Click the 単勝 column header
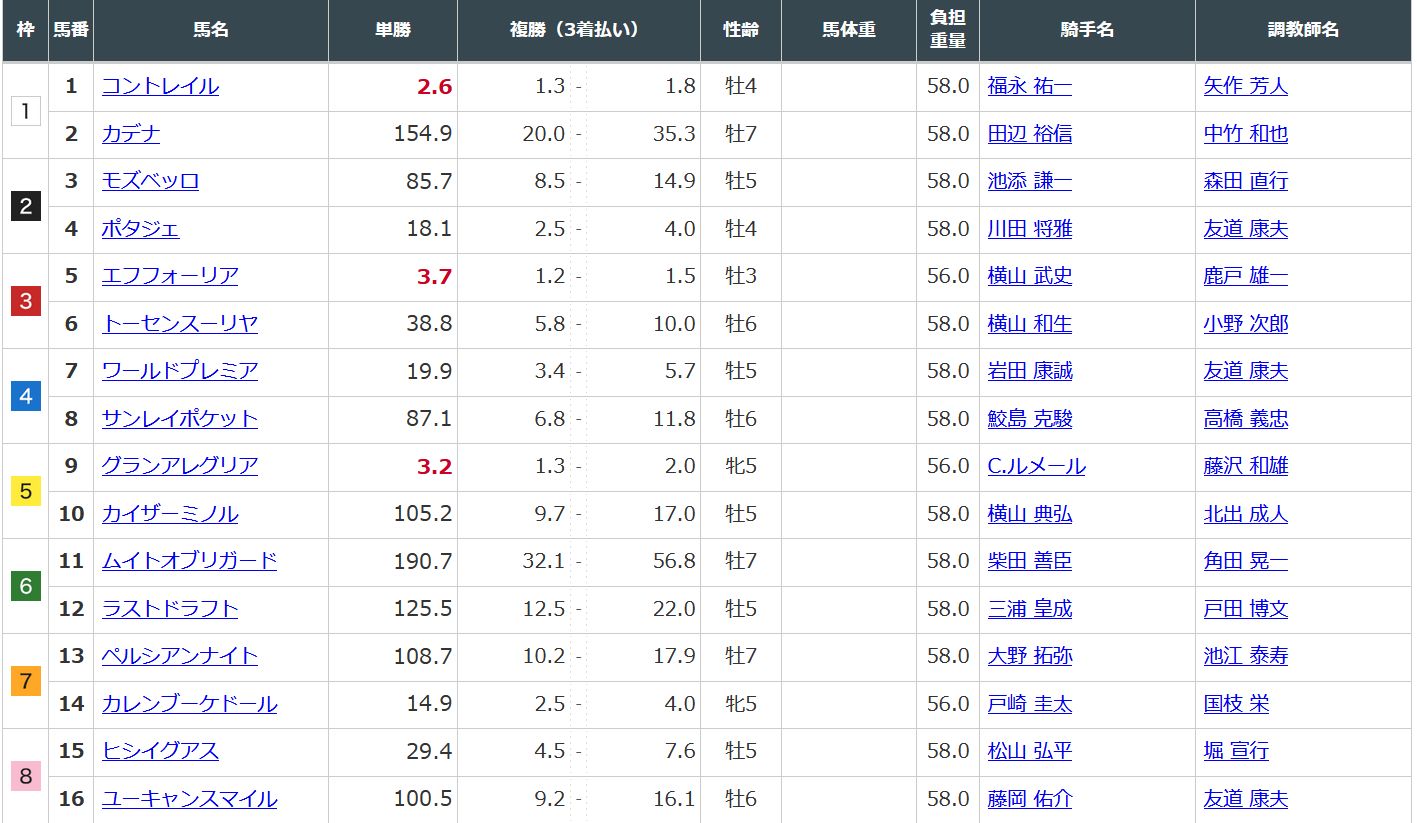 pyautogui.click(x=392, y=30)
